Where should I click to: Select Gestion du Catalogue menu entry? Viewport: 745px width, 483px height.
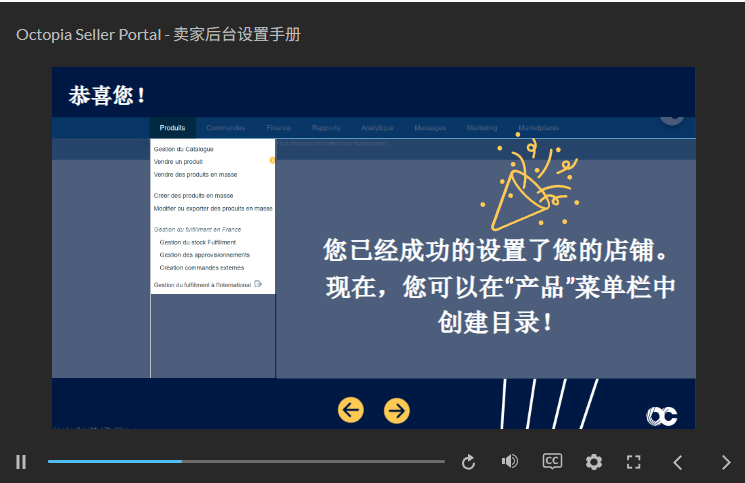click(183, 149)
